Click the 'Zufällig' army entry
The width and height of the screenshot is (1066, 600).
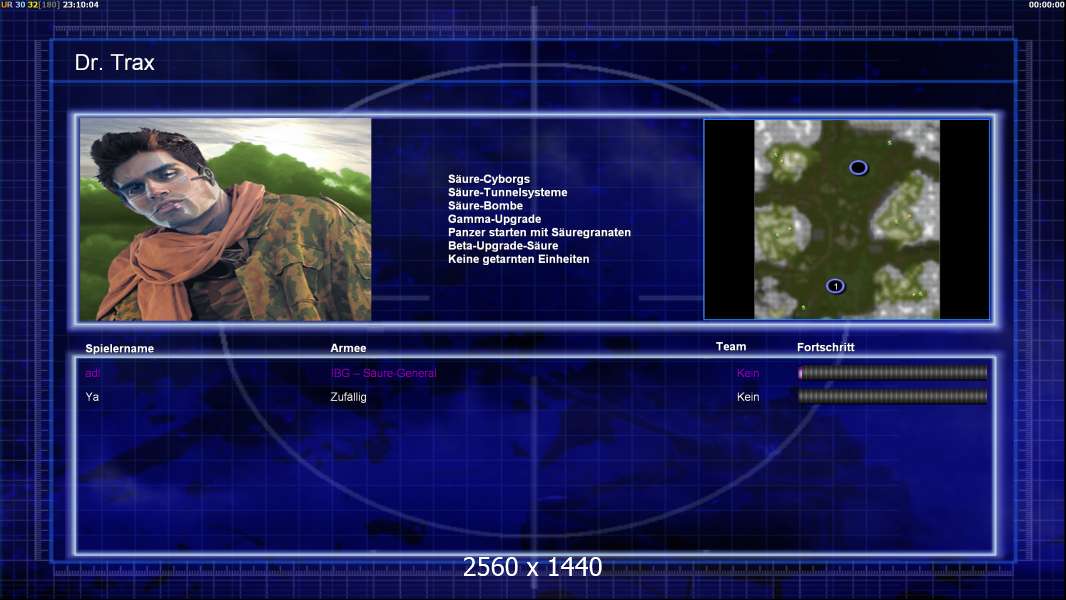348,397
